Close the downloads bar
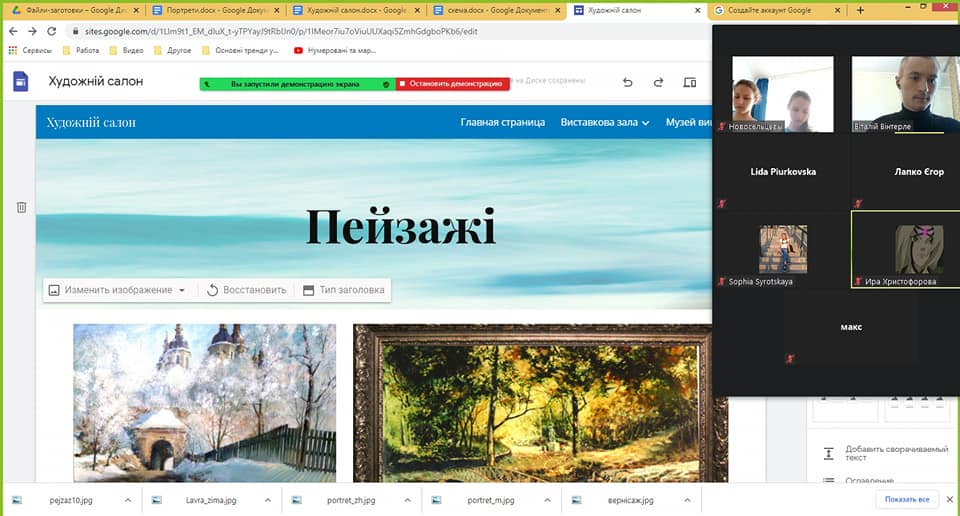The width and height of the screenshot is (960, 516). (x=950, y=499)
